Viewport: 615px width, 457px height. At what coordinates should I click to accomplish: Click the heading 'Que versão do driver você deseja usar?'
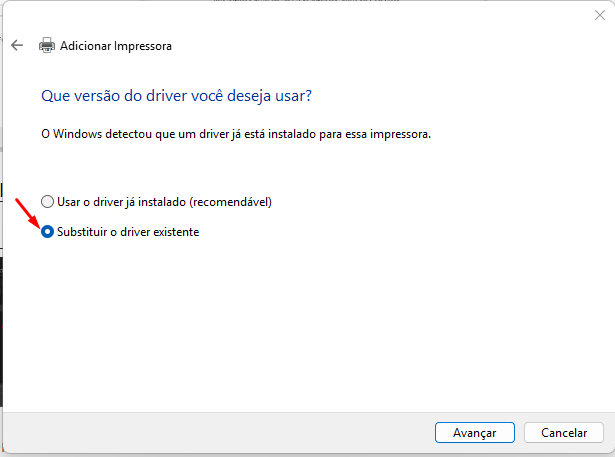tap(176, 96)
